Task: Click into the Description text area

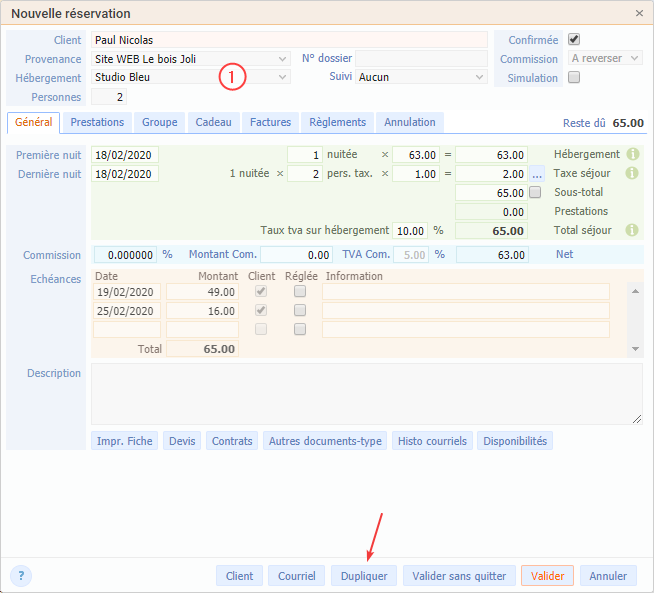Action: pos(366,394)
